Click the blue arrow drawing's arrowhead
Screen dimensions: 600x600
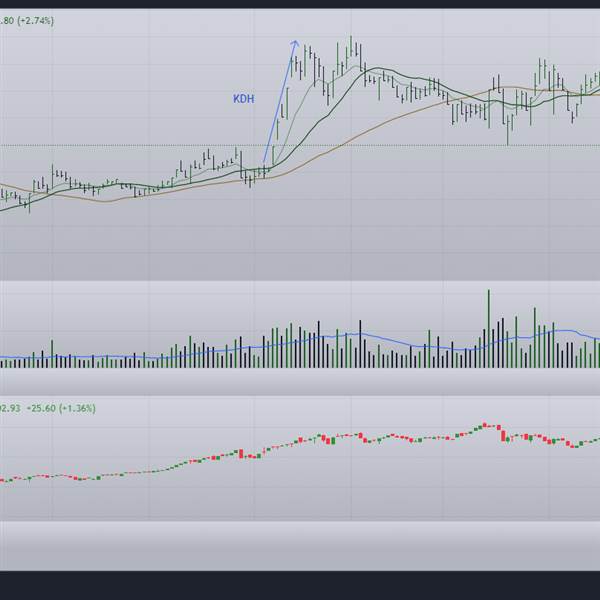pos(294,43)
